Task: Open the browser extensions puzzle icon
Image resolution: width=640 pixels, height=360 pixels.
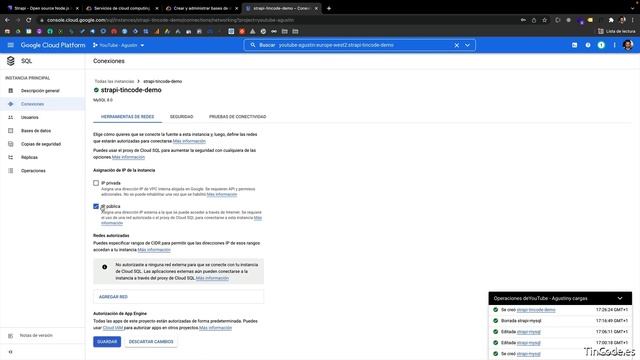Action: pos(611,20)
